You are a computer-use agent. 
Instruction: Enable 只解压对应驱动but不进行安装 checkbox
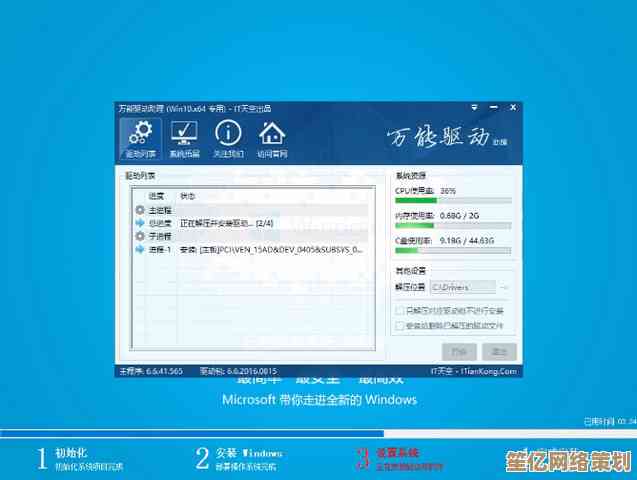tap(400, 311)
